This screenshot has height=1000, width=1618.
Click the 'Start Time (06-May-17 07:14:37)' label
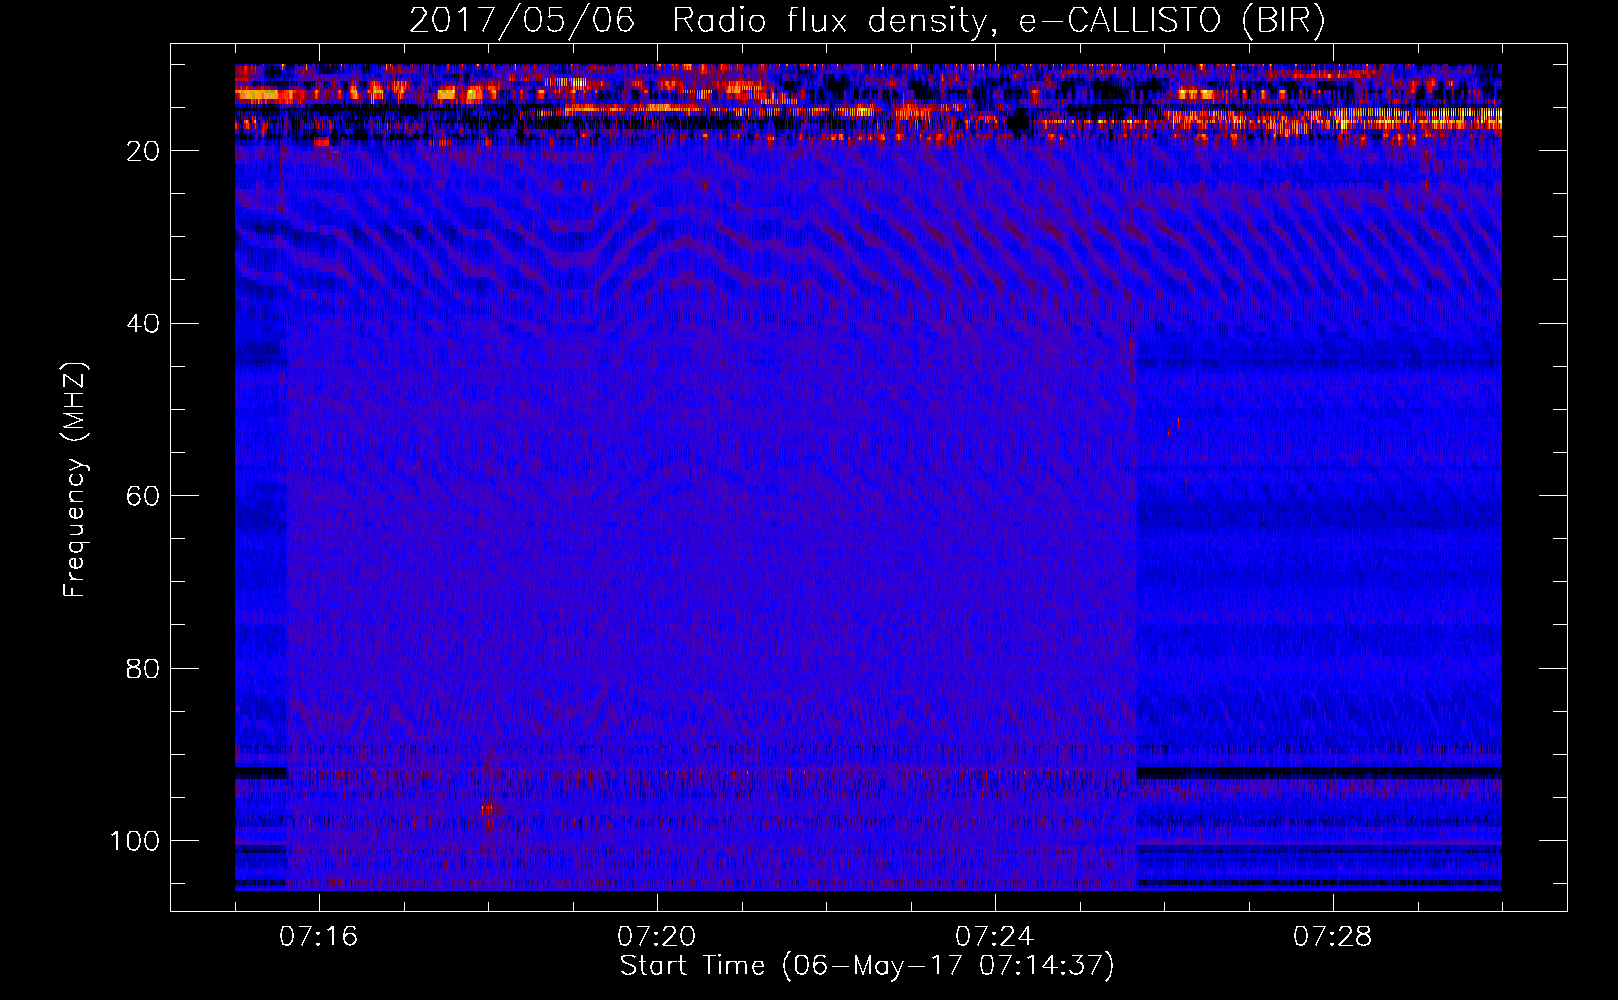click(x=867, y=966)
